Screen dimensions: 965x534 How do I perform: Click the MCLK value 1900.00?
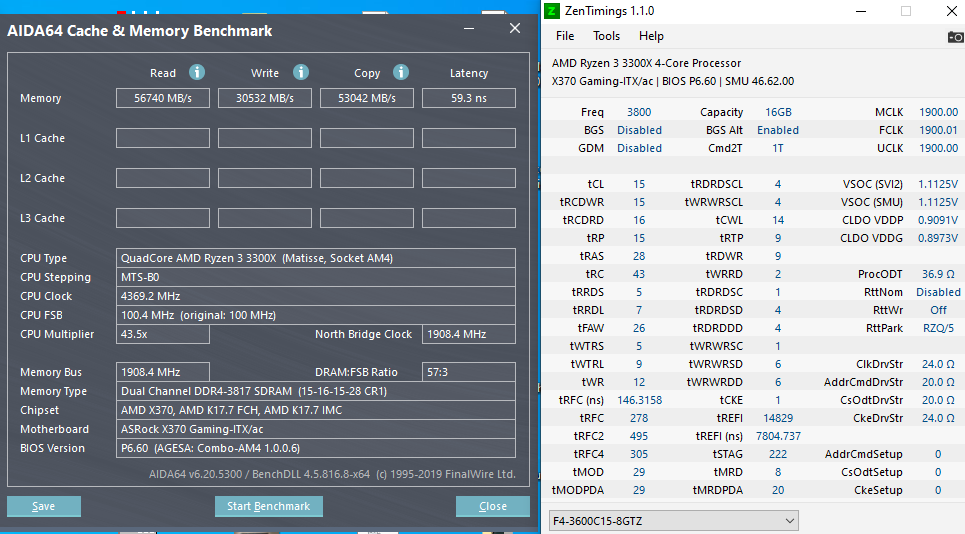pos(938,112)
